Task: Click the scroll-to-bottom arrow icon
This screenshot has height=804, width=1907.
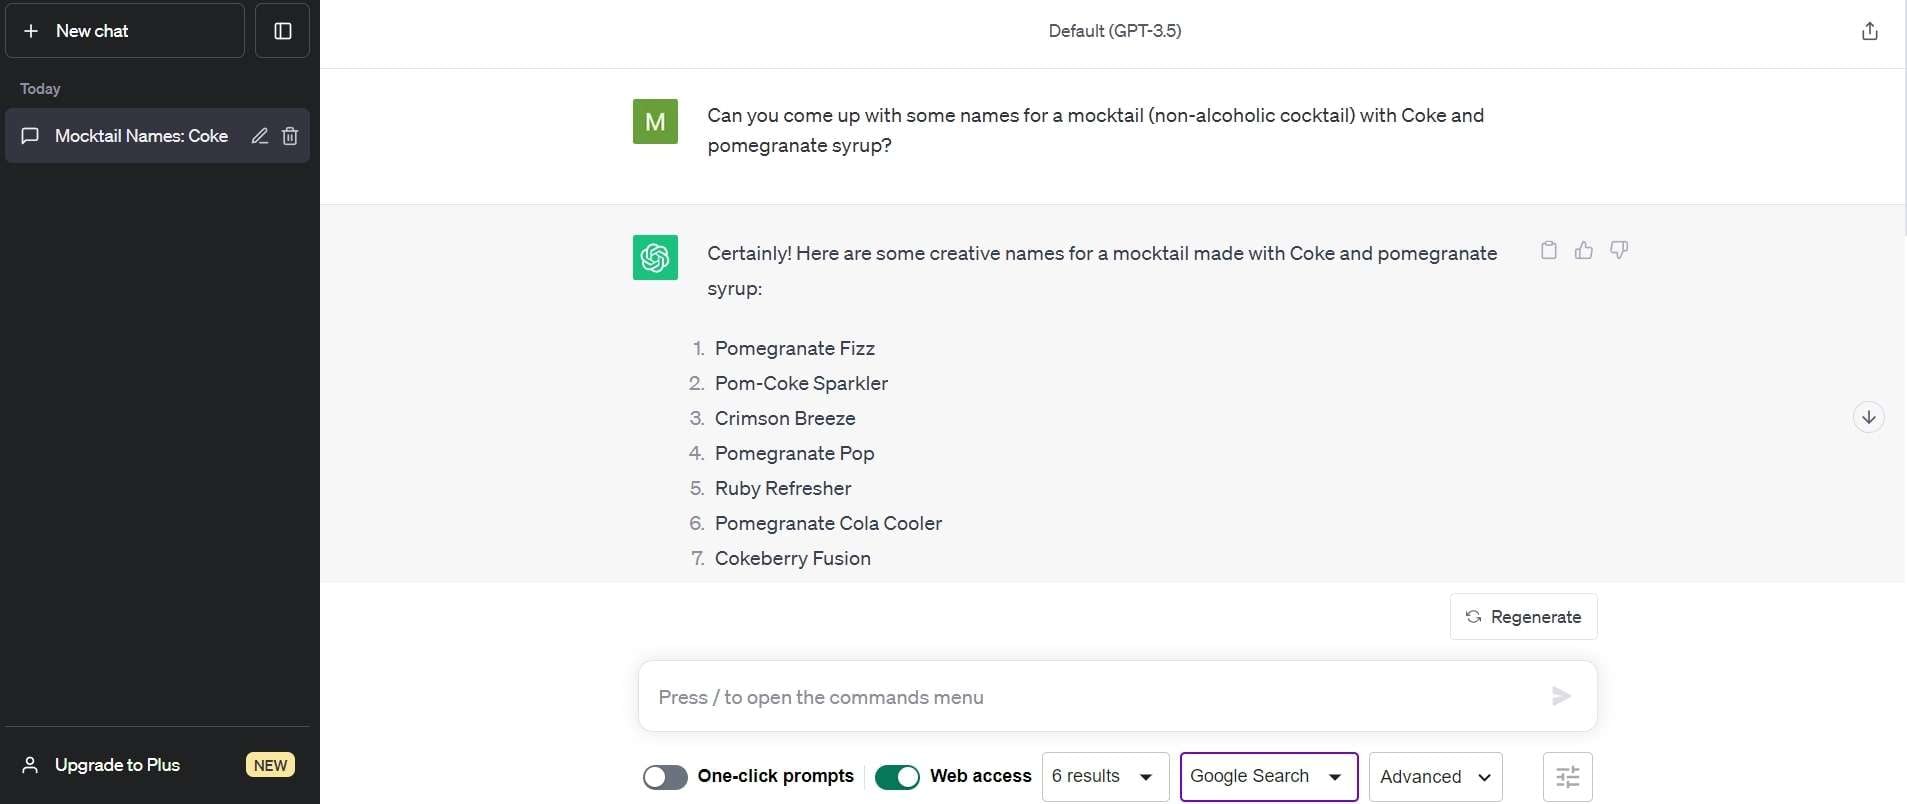Action: click(1868, 417)
